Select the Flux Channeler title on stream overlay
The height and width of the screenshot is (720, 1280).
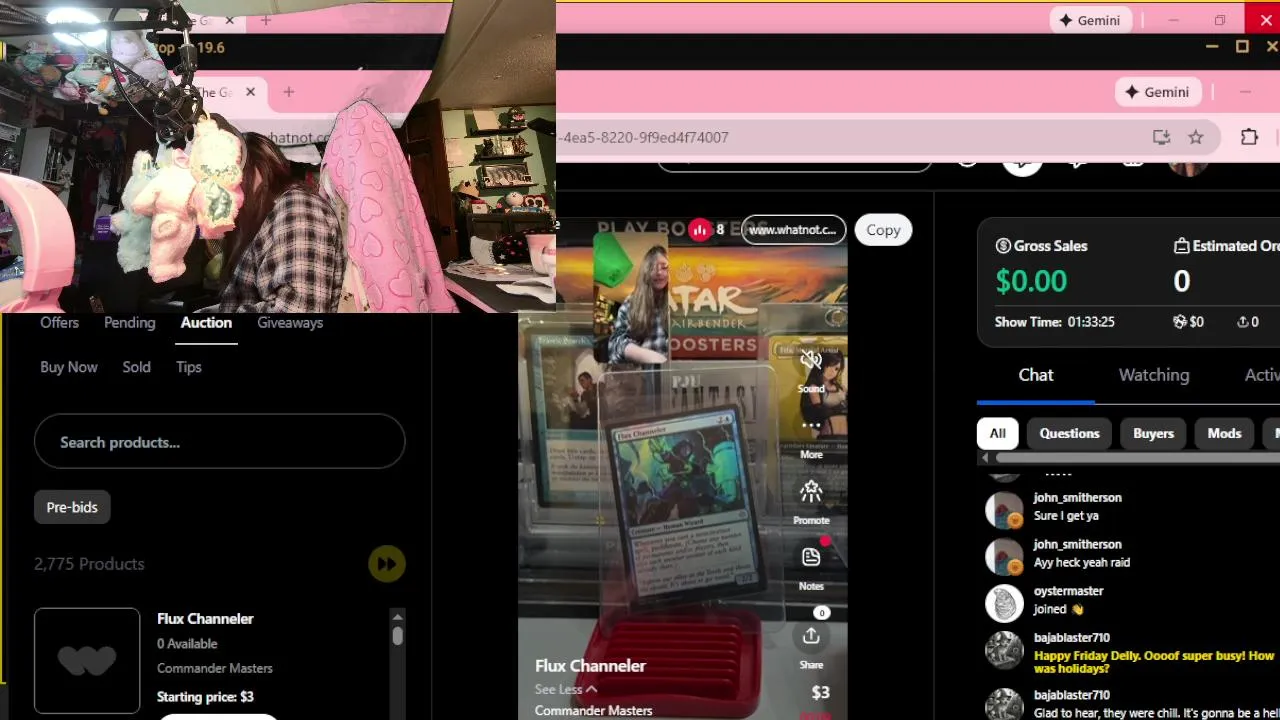point(590,666)
